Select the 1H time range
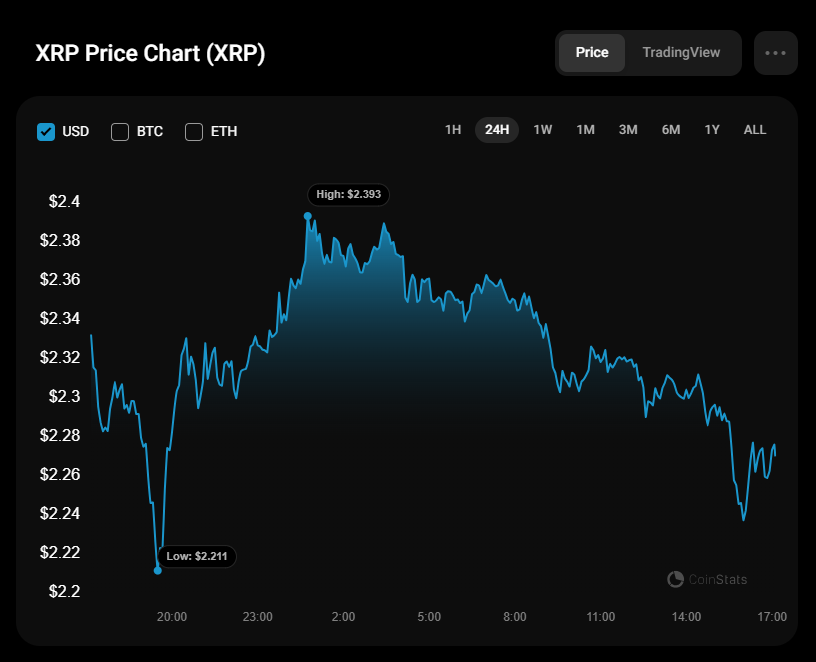 point(453,130)
